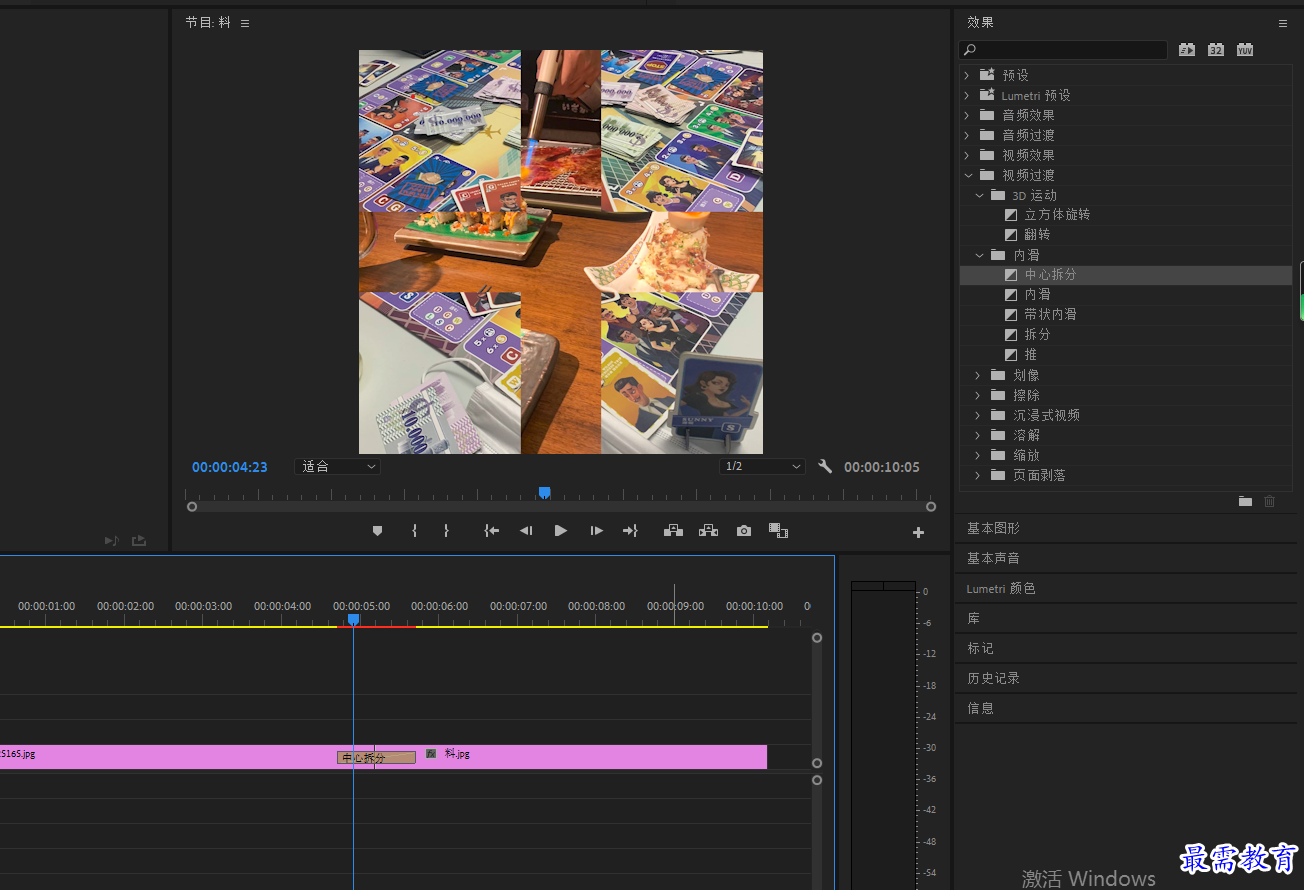Create a new custom bin in Effects
This screenshot has height=890, width=1304.
coord(1245,501)
